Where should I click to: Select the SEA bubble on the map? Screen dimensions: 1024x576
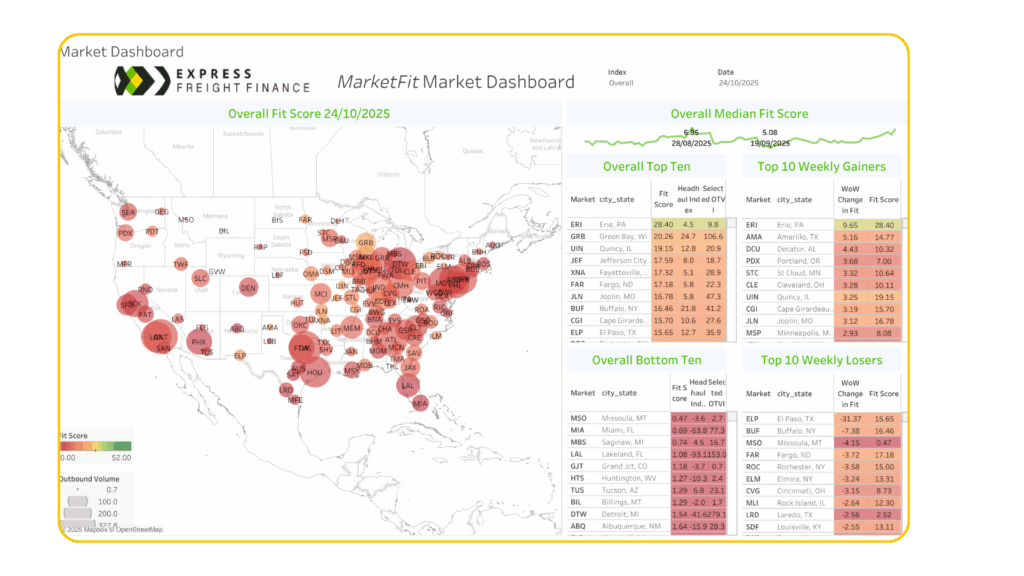(x=127, y=212)
